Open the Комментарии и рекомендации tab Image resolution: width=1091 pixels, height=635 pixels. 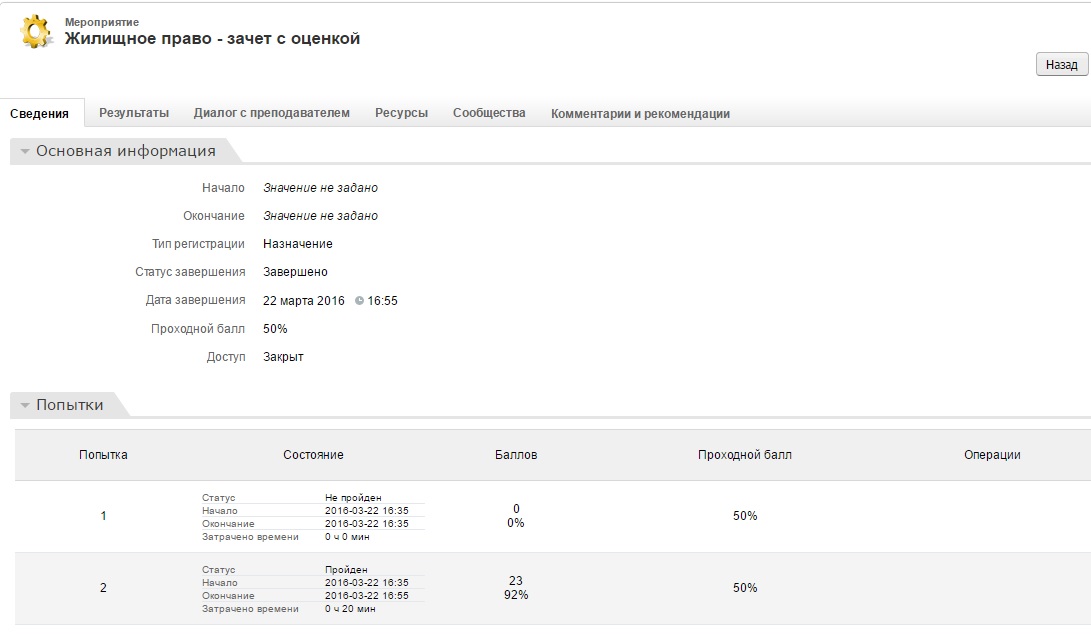(640, 114)
